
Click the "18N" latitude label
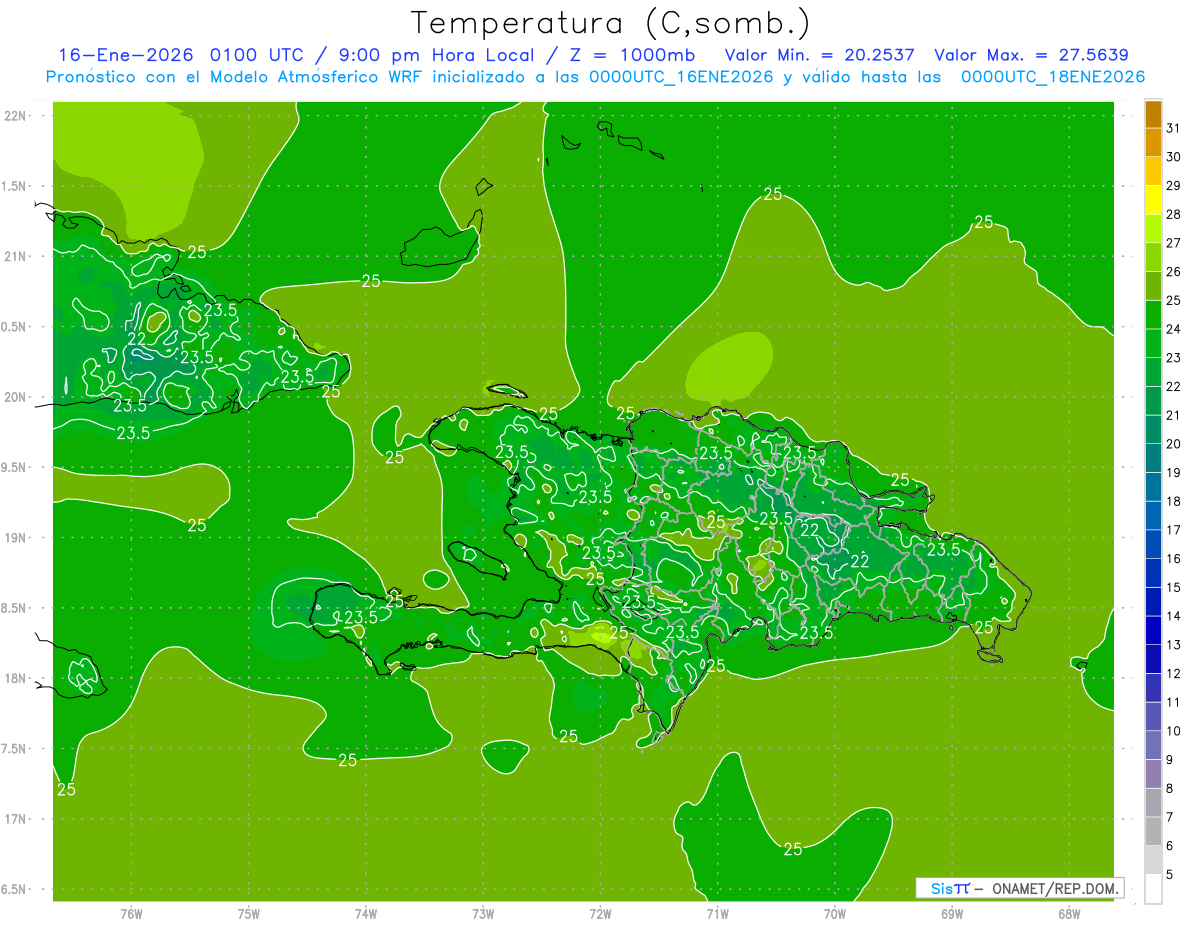(x=16, y=678)
